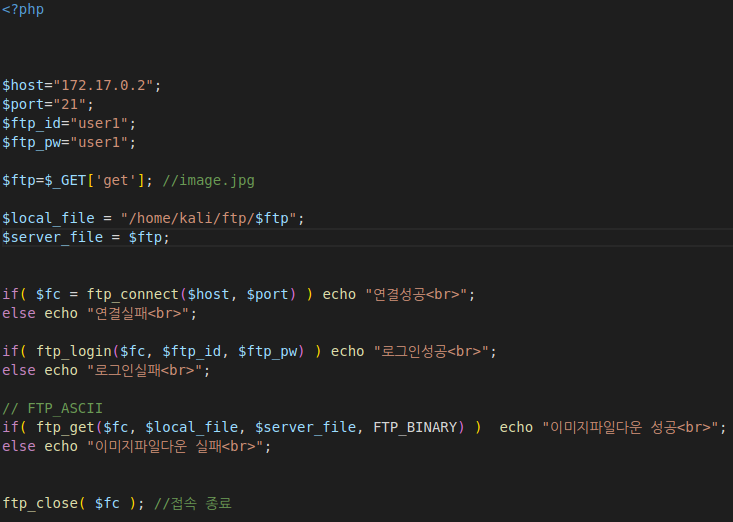Click the "/home/kali/ftp/$ftp" path string
Screen dimensions: 733x522
(208, 218)
